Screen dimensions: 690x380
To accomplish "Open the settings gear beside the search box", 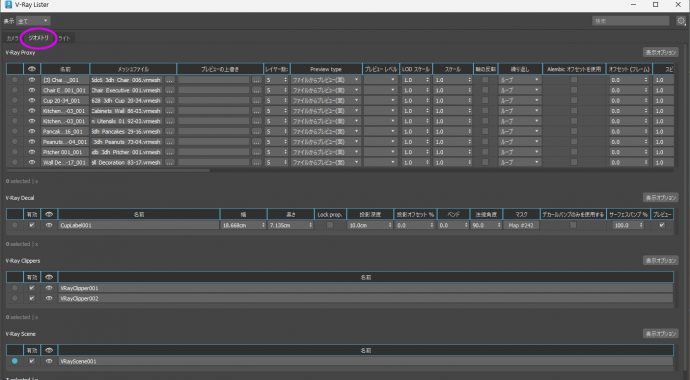I will (681, 21).
